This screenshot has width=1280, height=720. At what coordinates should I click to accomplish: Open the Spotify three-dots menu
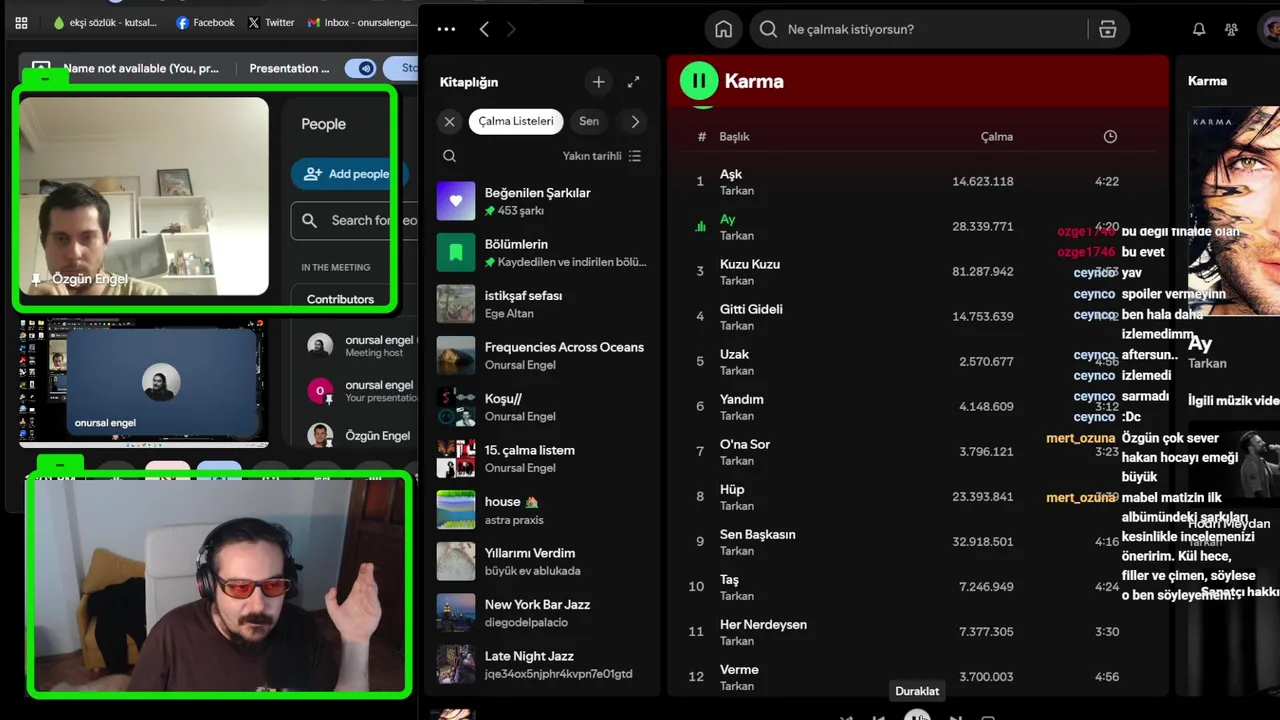446,29
